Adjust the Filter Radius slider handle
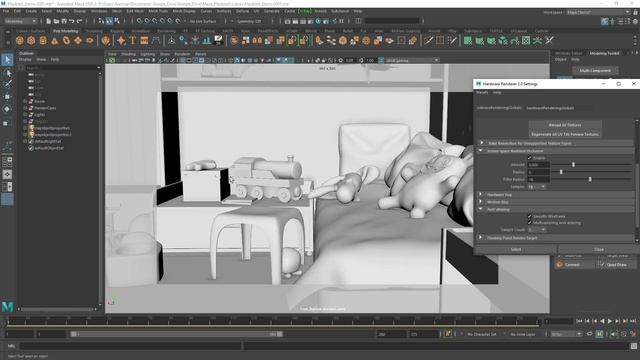640x360 pixels. [590, 179]
